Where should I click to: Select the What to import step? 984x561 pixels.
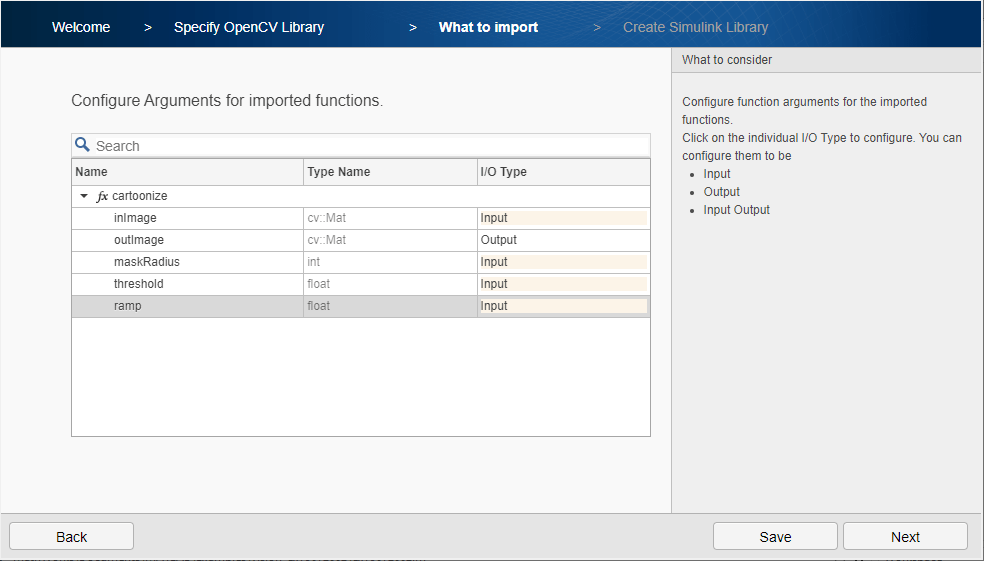coord(488,27)
